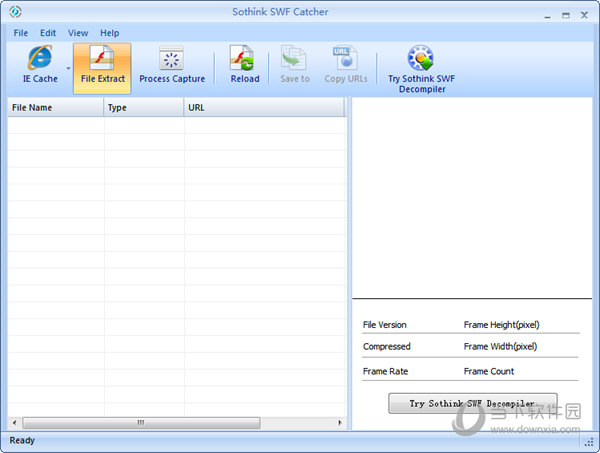Sort by the Type column header

144,108
